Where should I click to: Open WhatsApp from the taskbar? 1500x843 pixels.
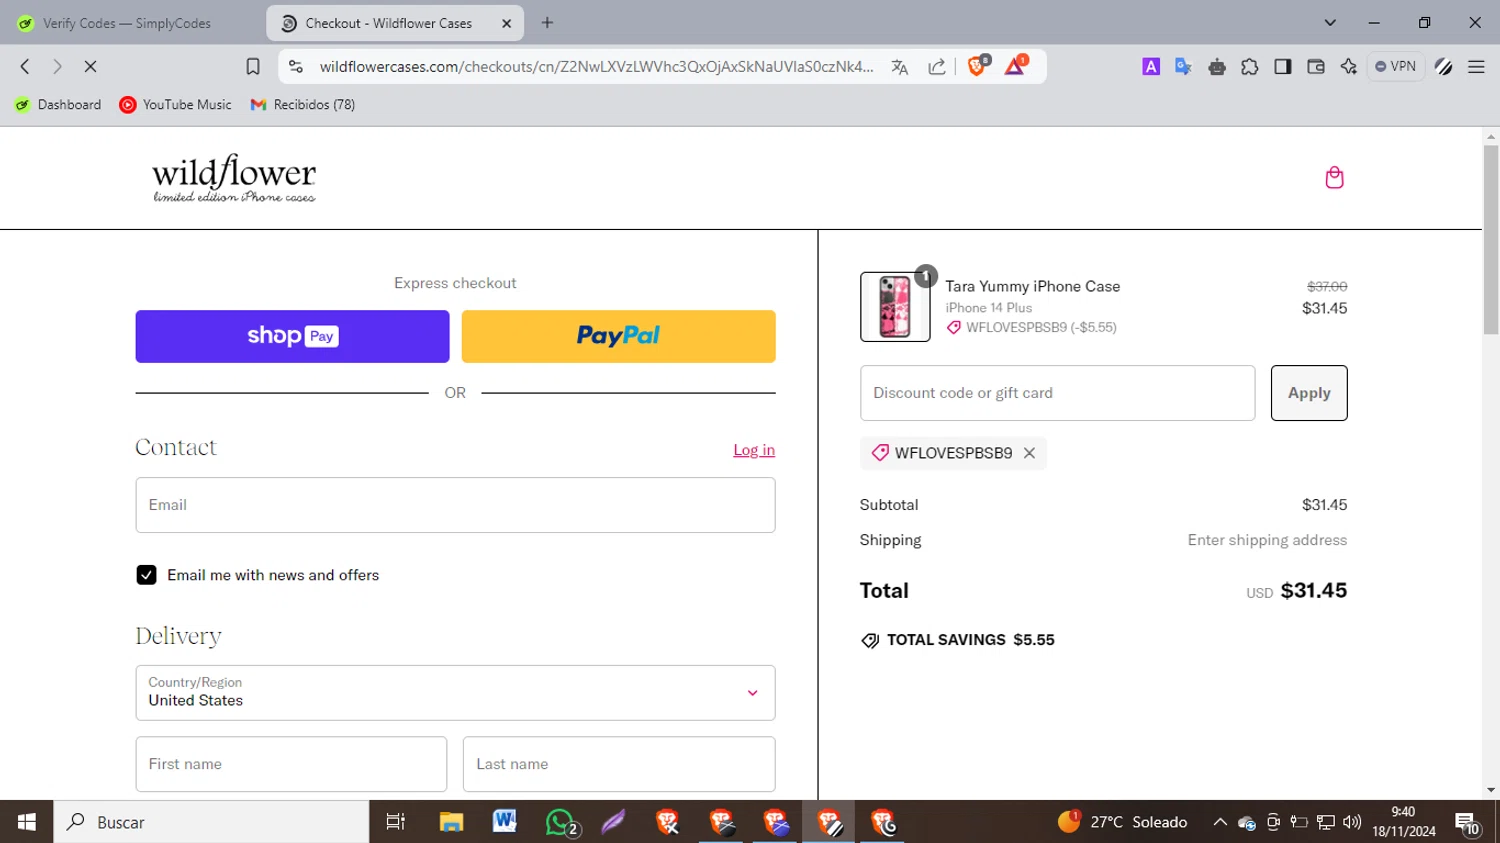[x=561, y=822]
